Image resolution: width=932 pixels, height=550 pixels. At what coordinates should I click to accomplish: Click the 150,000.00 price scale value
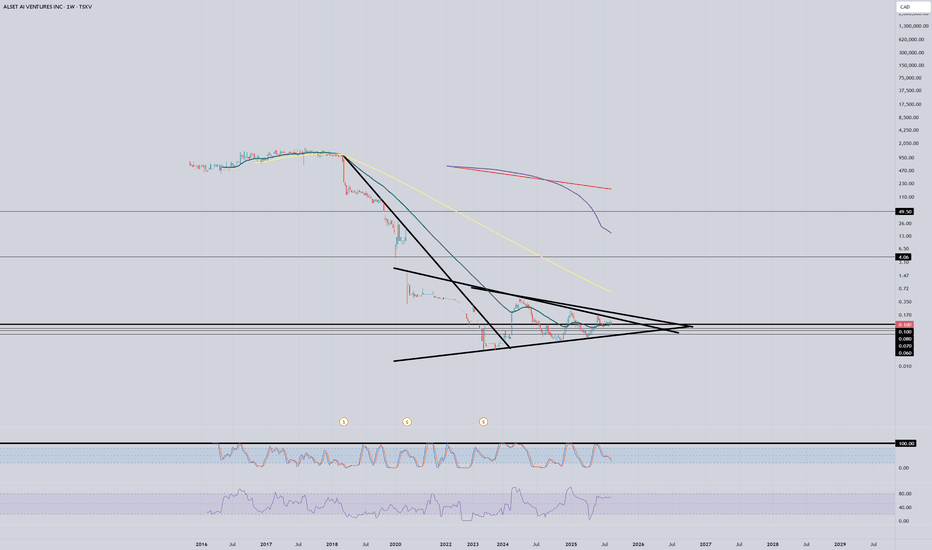[x=911, y=65]
